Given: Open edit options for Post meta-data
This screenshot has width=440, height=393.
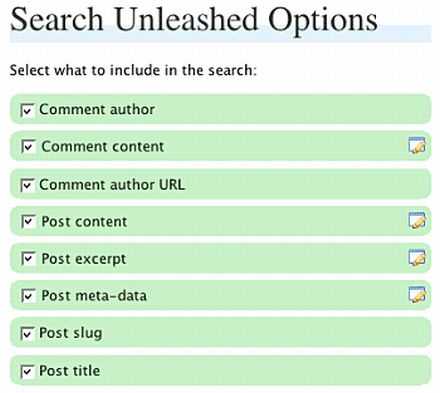Looking at the screenshot, I should click(417, 295).
